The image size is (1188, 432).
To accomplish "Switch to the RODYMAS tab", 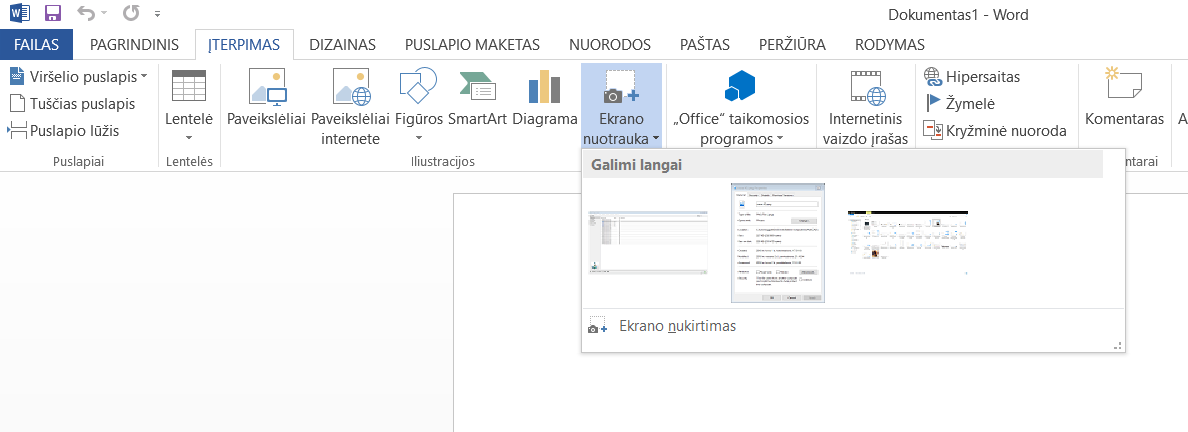I will pos(889,45).
